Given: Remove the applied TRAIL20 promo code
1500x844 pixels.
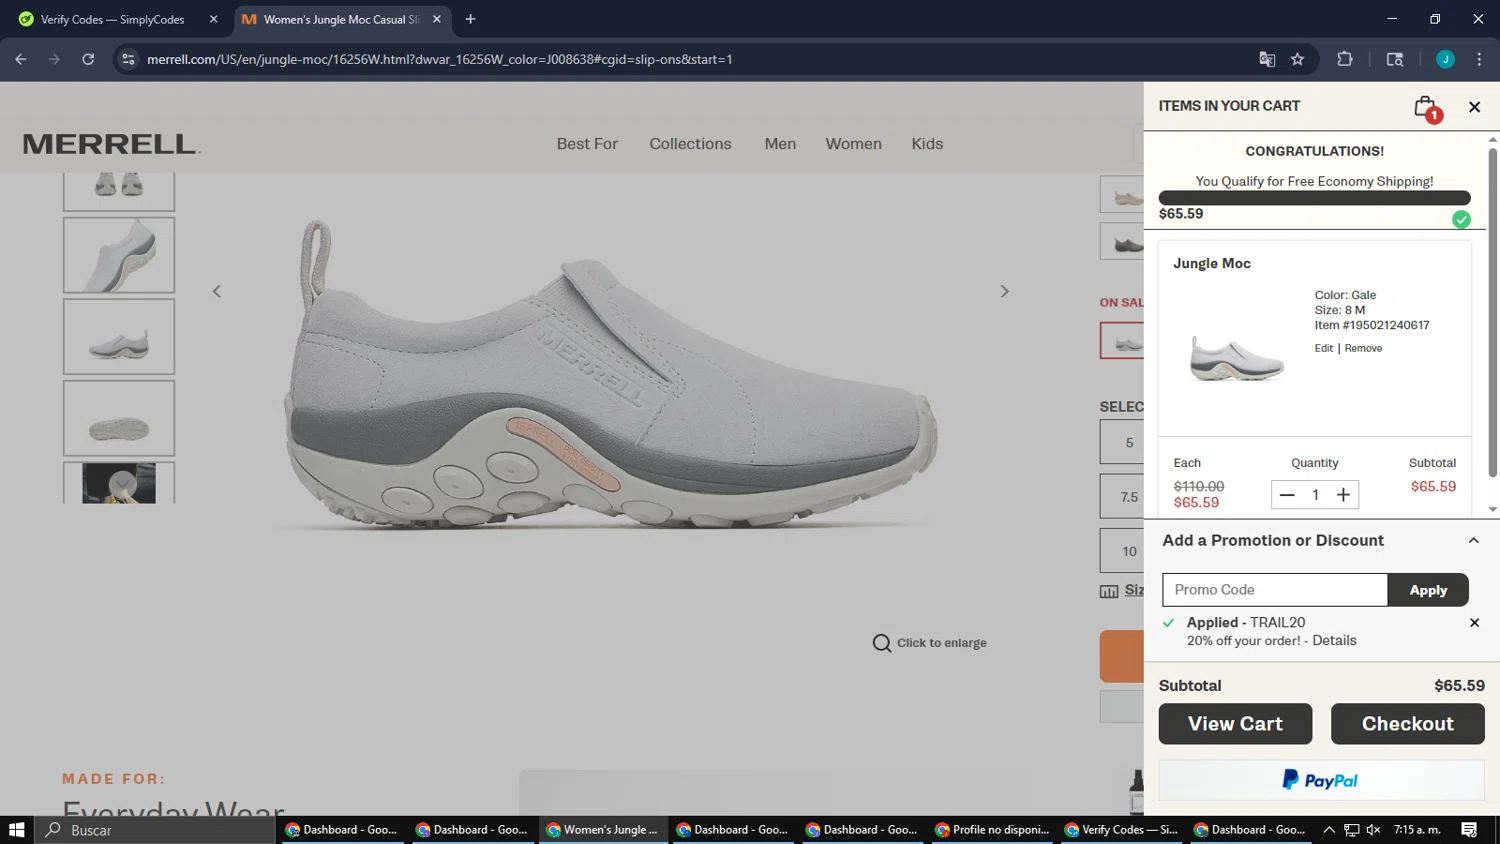Looking at the screenshot, I should 1474,623.
